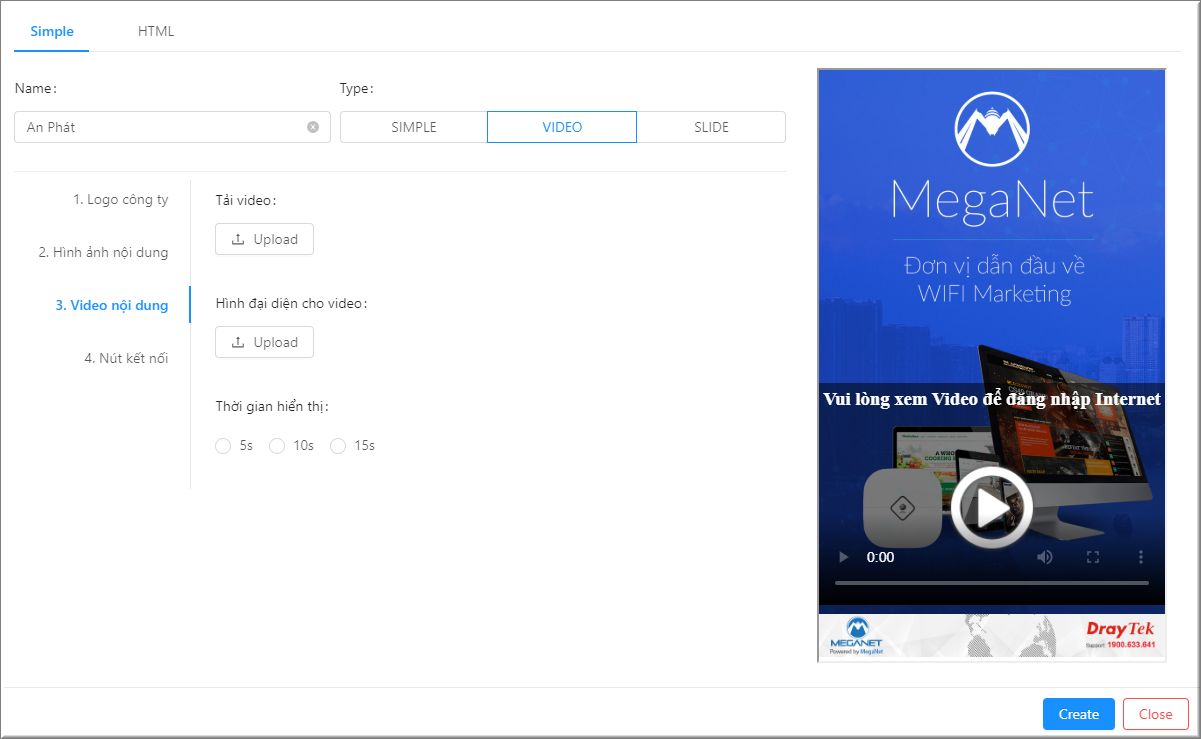Screen dimensions: 1201x739
Task: Upload a thumbnail under Hình đại diện cho video
Action: [264, 342]
